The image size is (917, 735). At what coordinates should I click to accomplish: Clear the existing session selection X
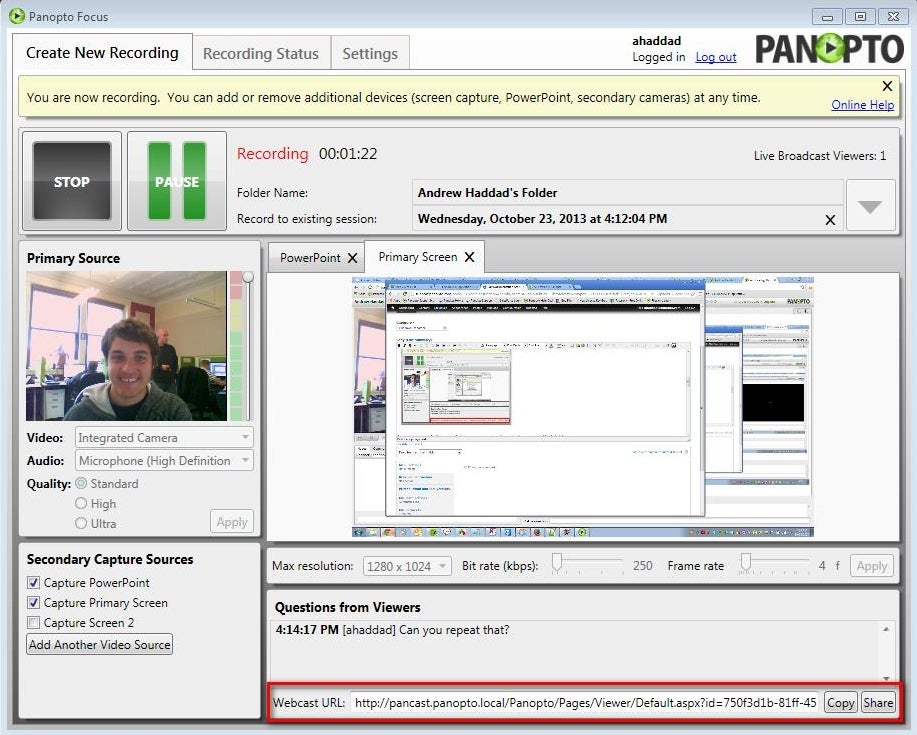point(830,220)
